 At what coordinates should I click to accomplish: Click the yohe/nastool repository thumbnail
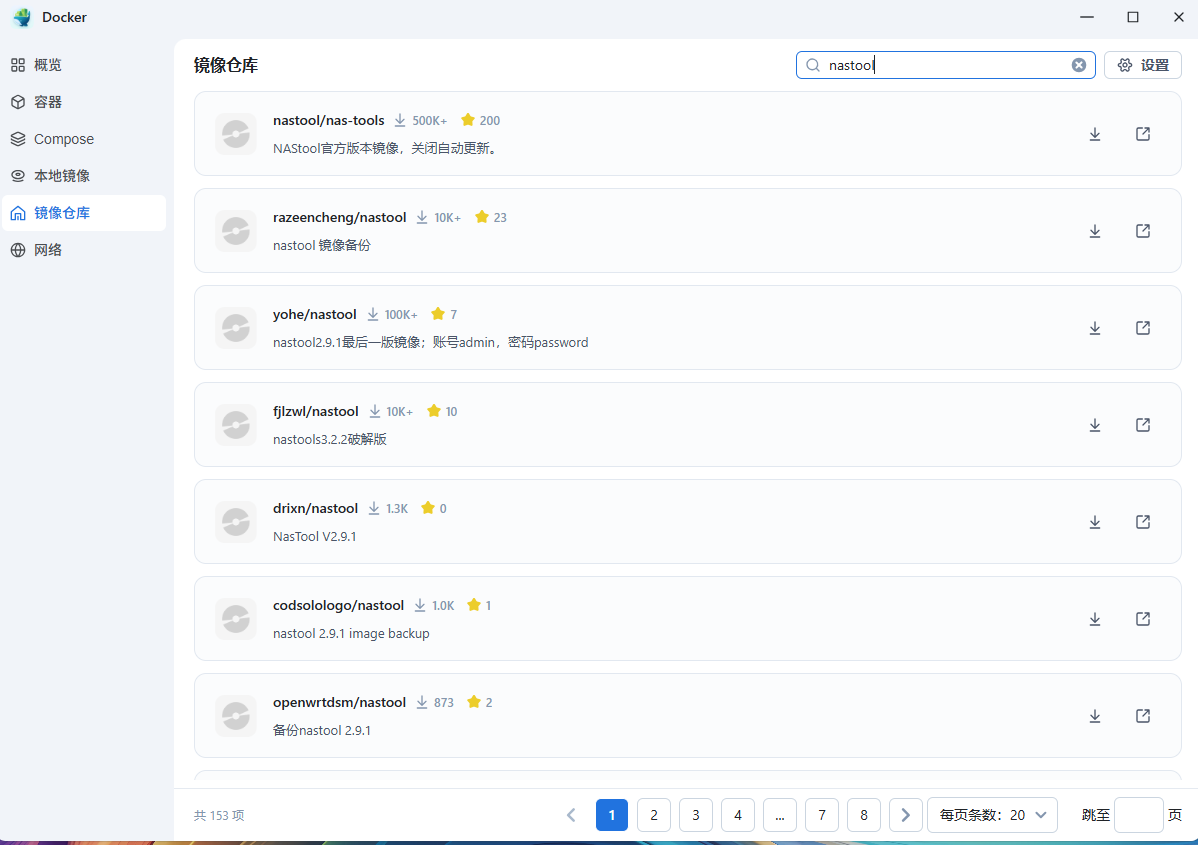(x=235, y=329)
